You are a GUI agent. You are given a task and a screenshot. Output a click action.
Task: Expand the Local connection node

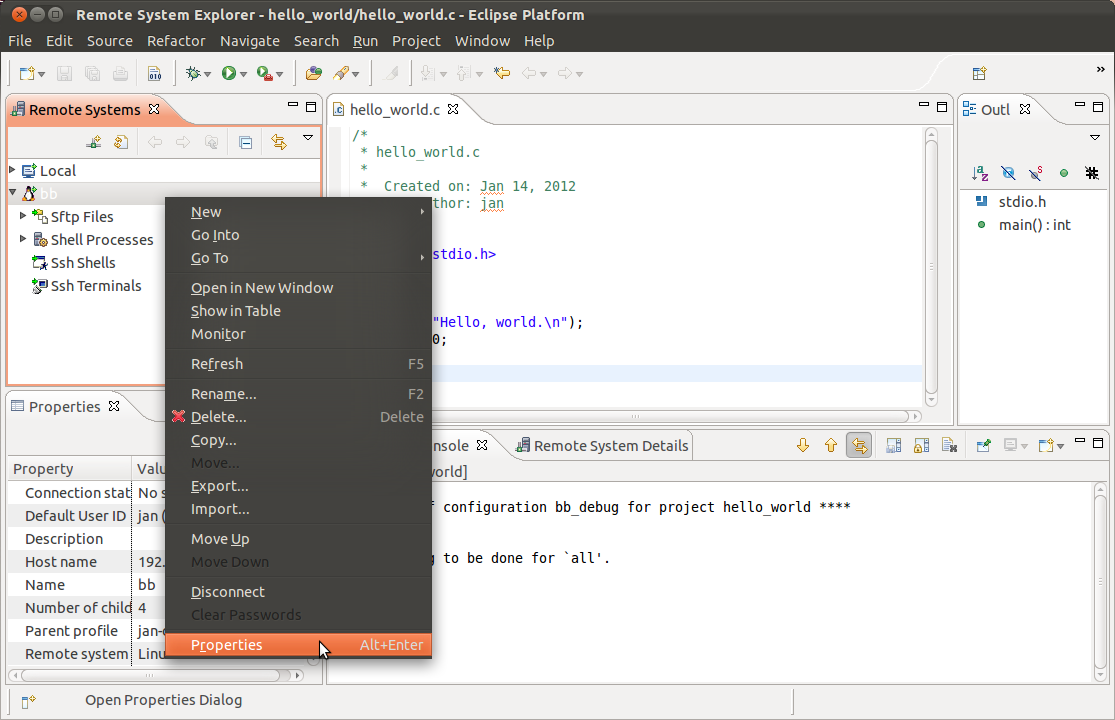12,170
